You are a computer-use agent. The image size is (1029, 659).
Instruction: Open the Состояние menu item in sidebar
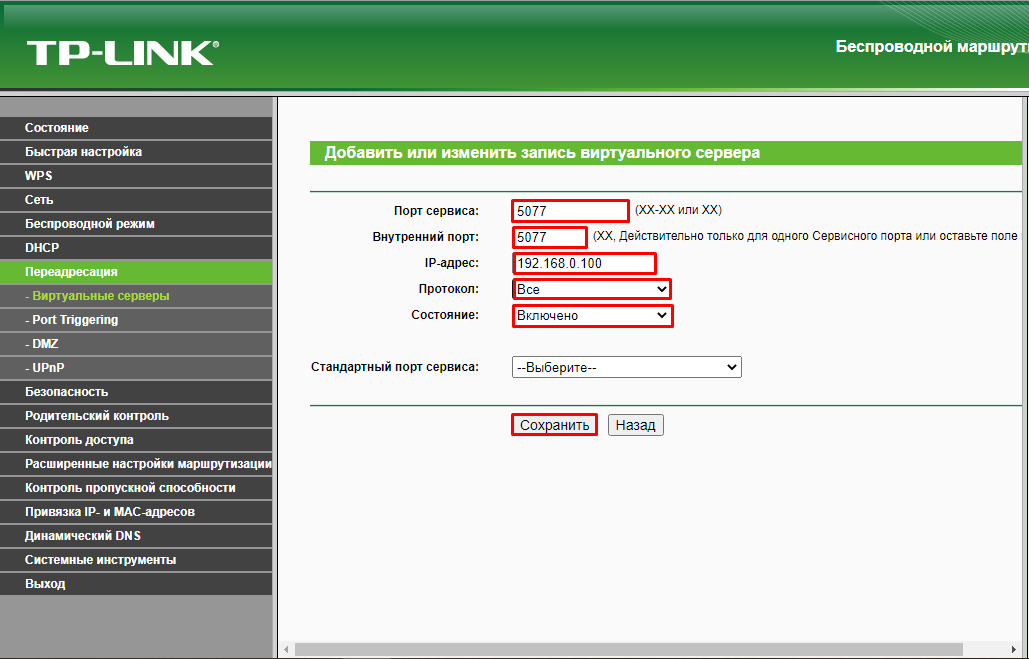57,128
